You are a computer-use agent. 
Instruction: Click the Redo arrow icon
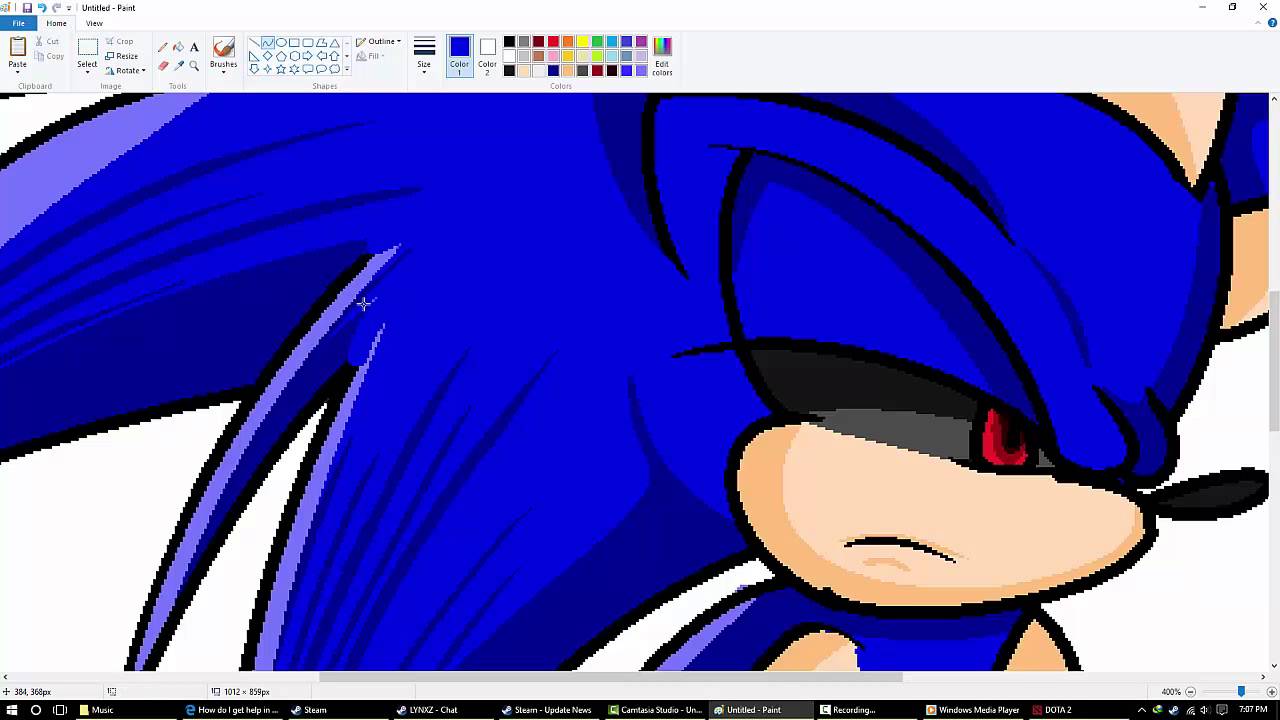(56, 8)
